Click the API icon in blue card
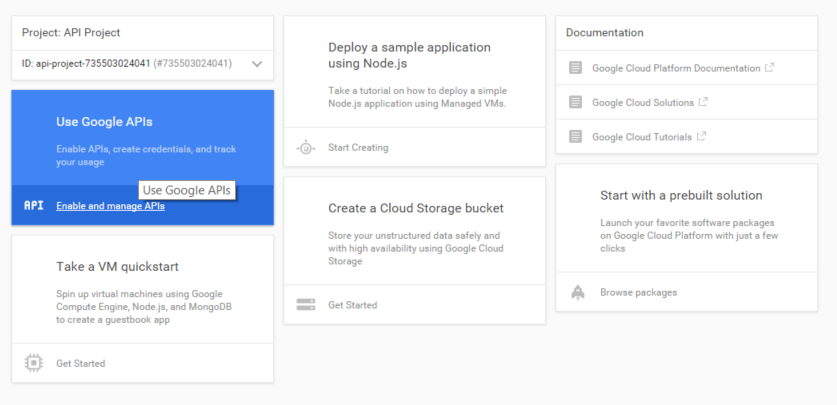This screenshot has width=837, height=405. 34,205
